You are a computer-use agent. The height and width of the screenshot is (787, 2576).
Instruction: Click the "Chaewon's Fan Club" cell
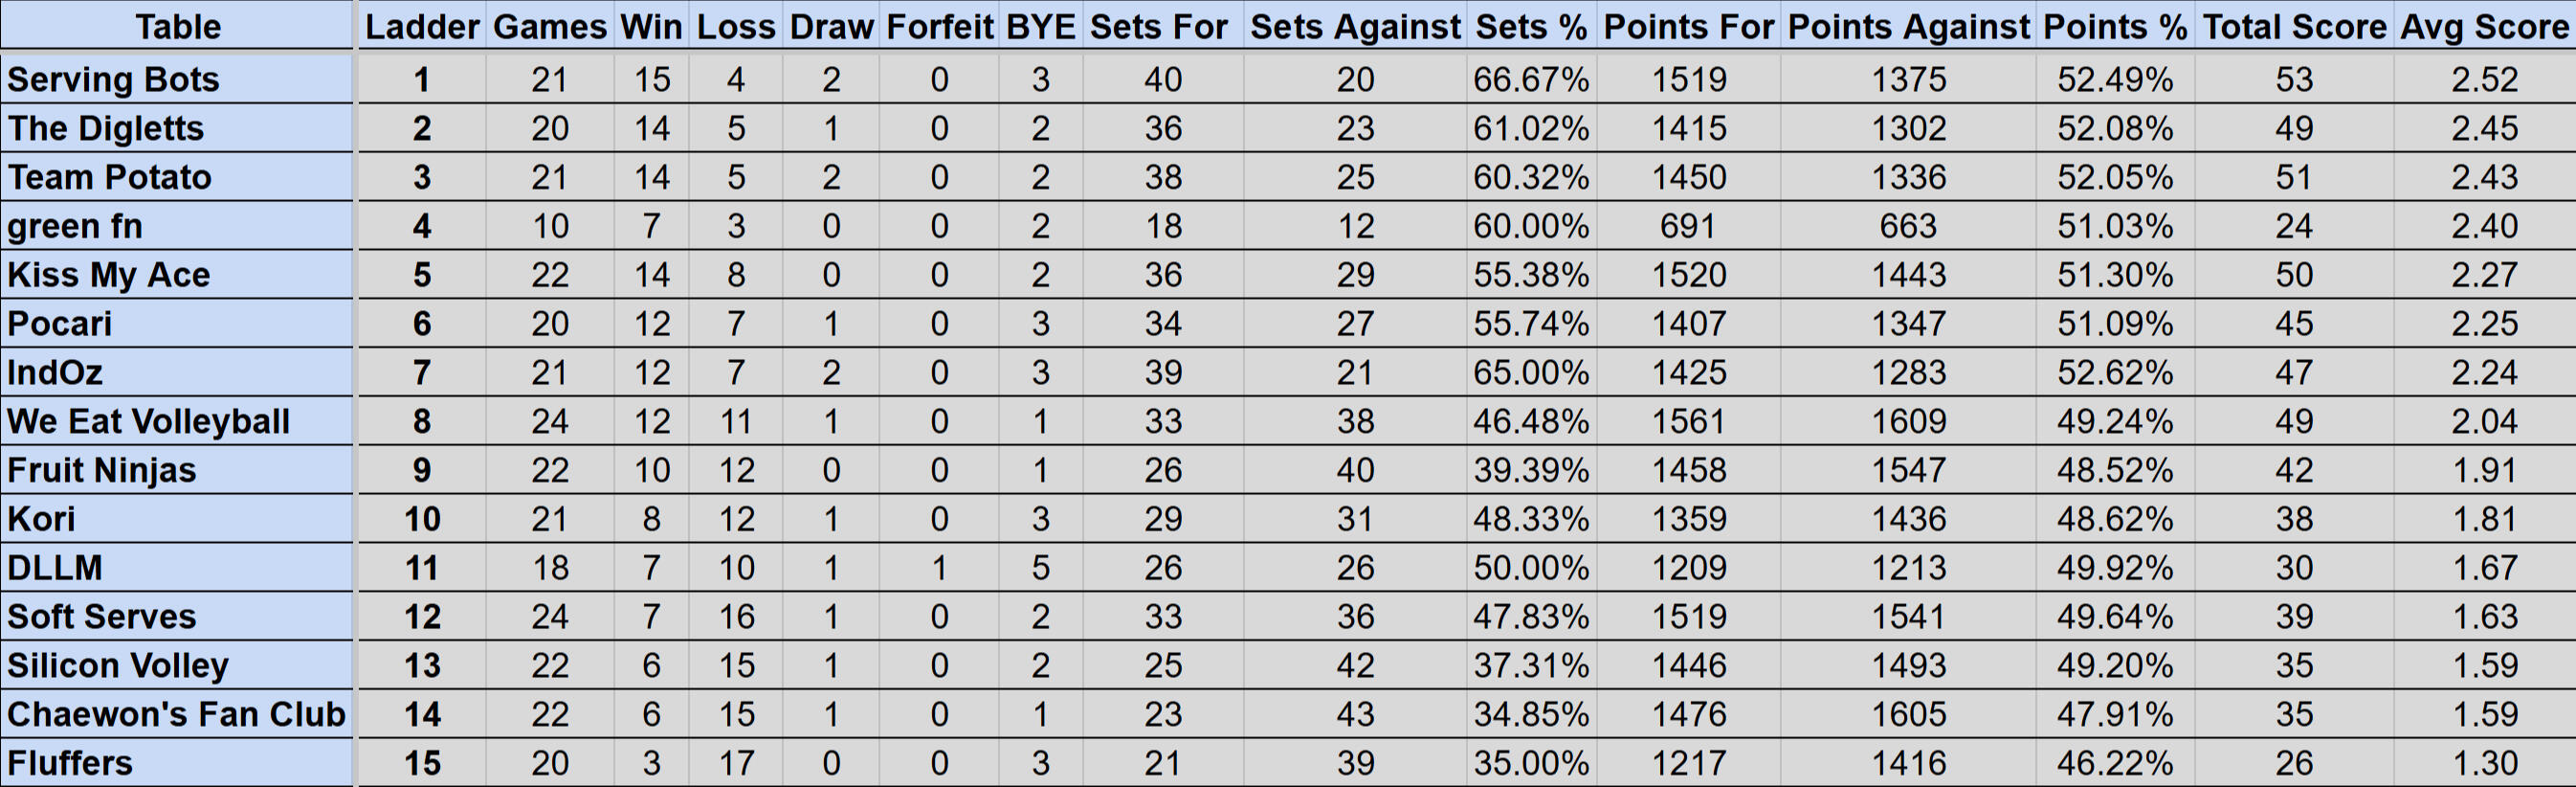tap(176, 714)
